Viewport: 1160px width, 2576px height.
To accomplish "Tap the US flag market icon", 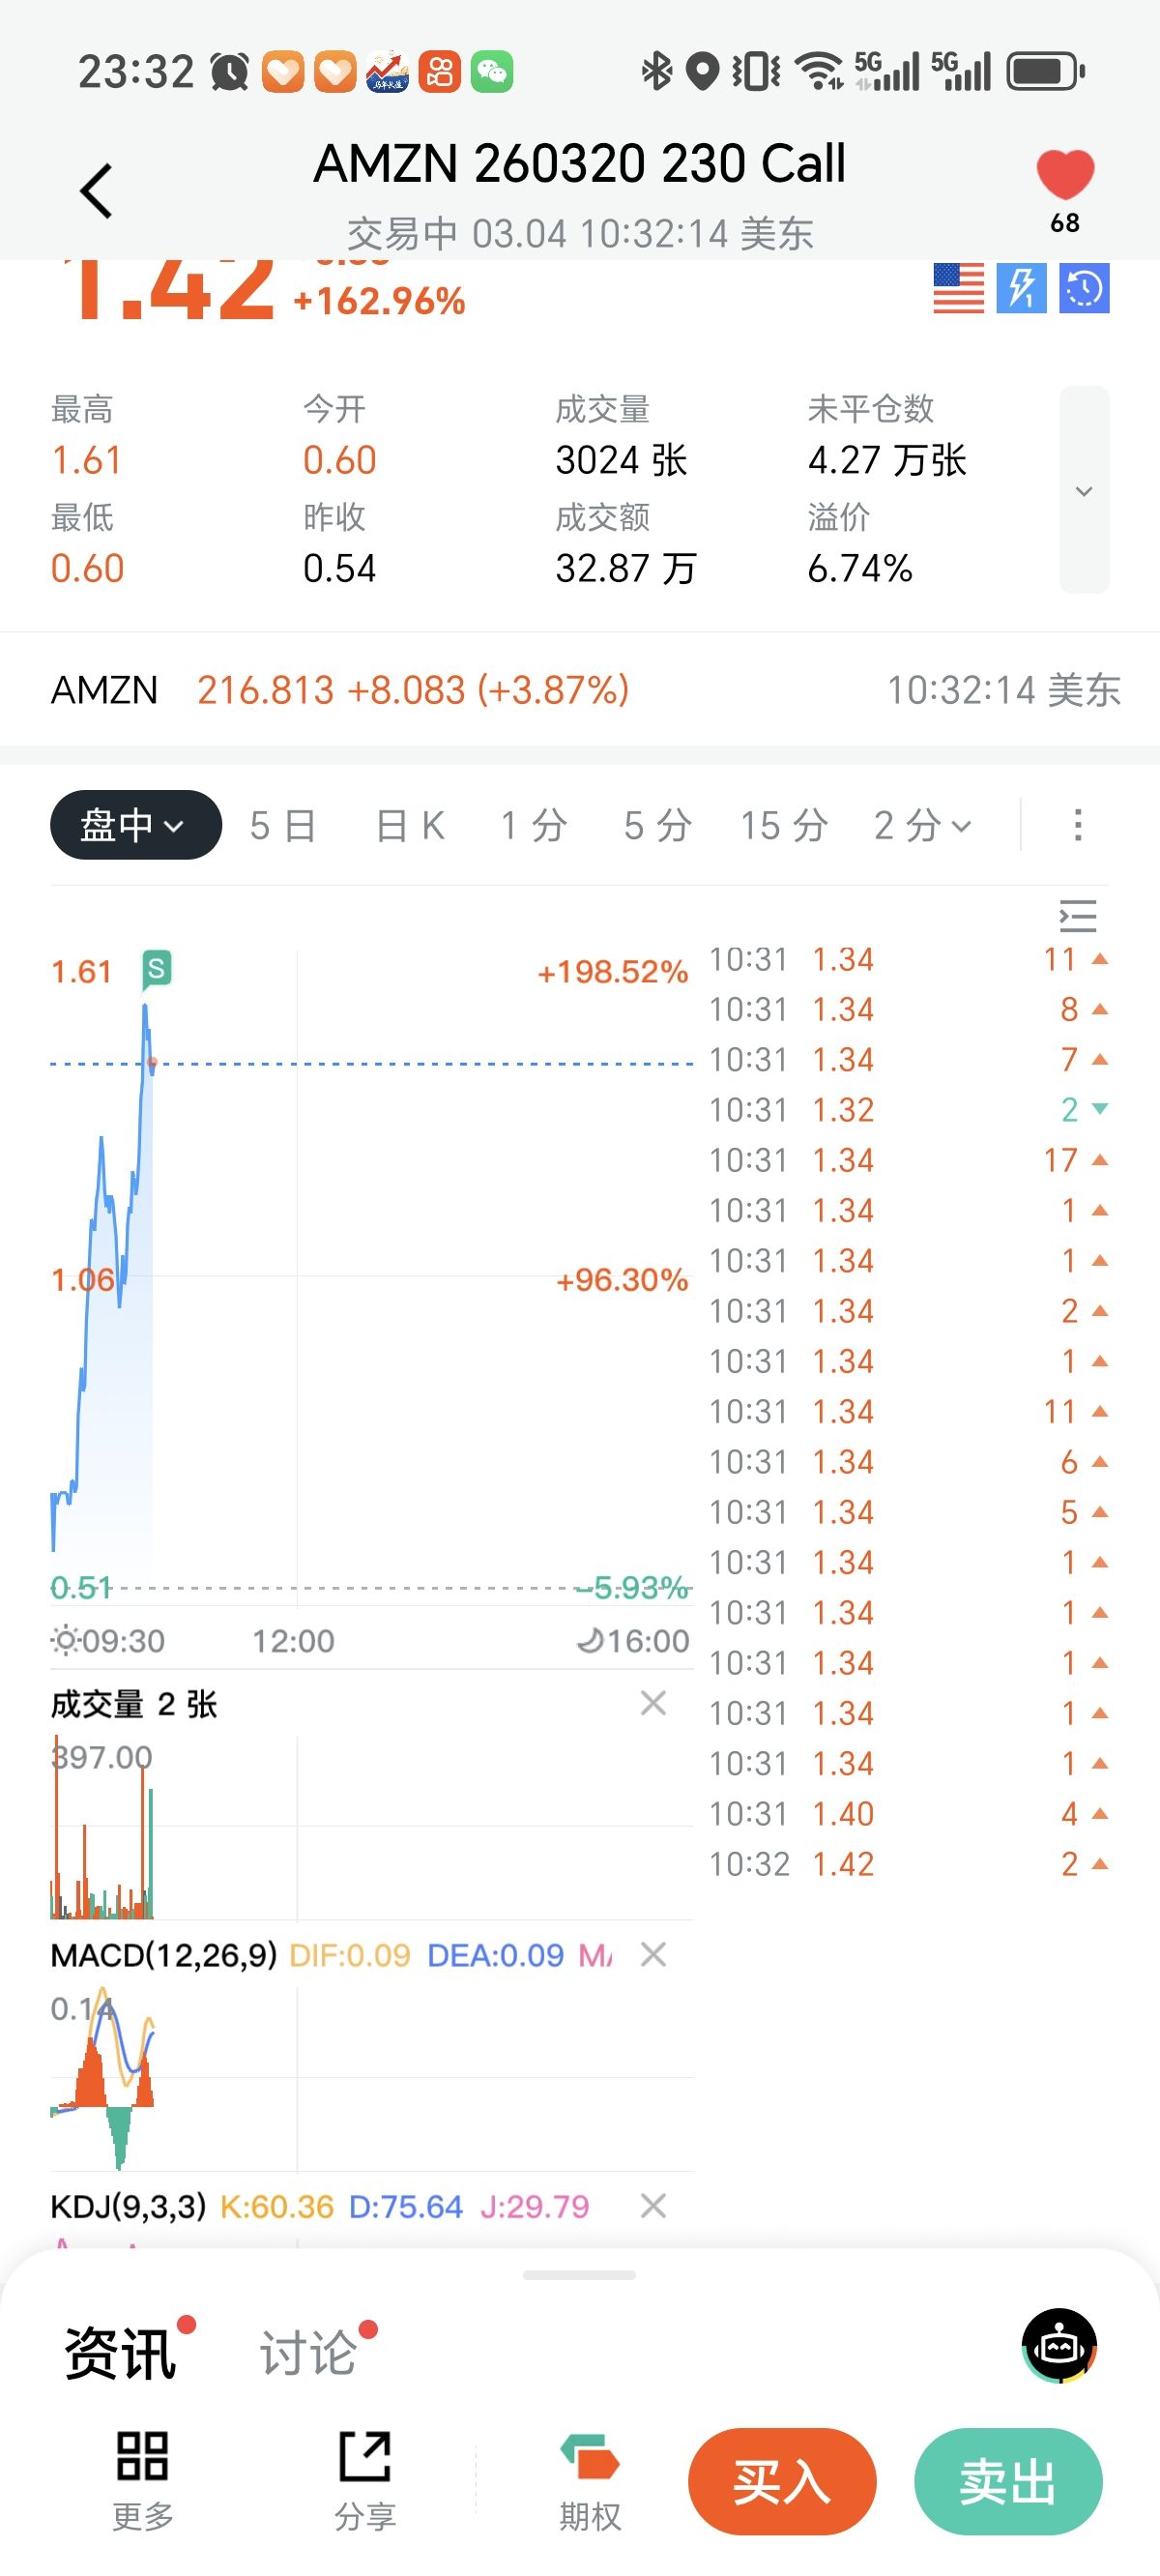I will [958, 289].
